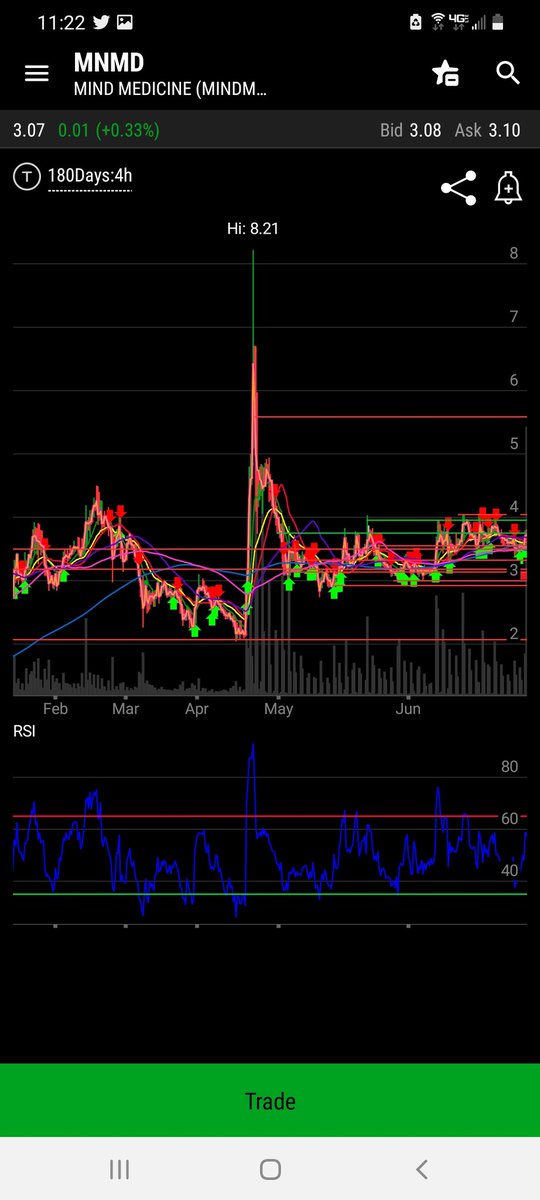Tap the Feb label on date axis

click(56, 709)
